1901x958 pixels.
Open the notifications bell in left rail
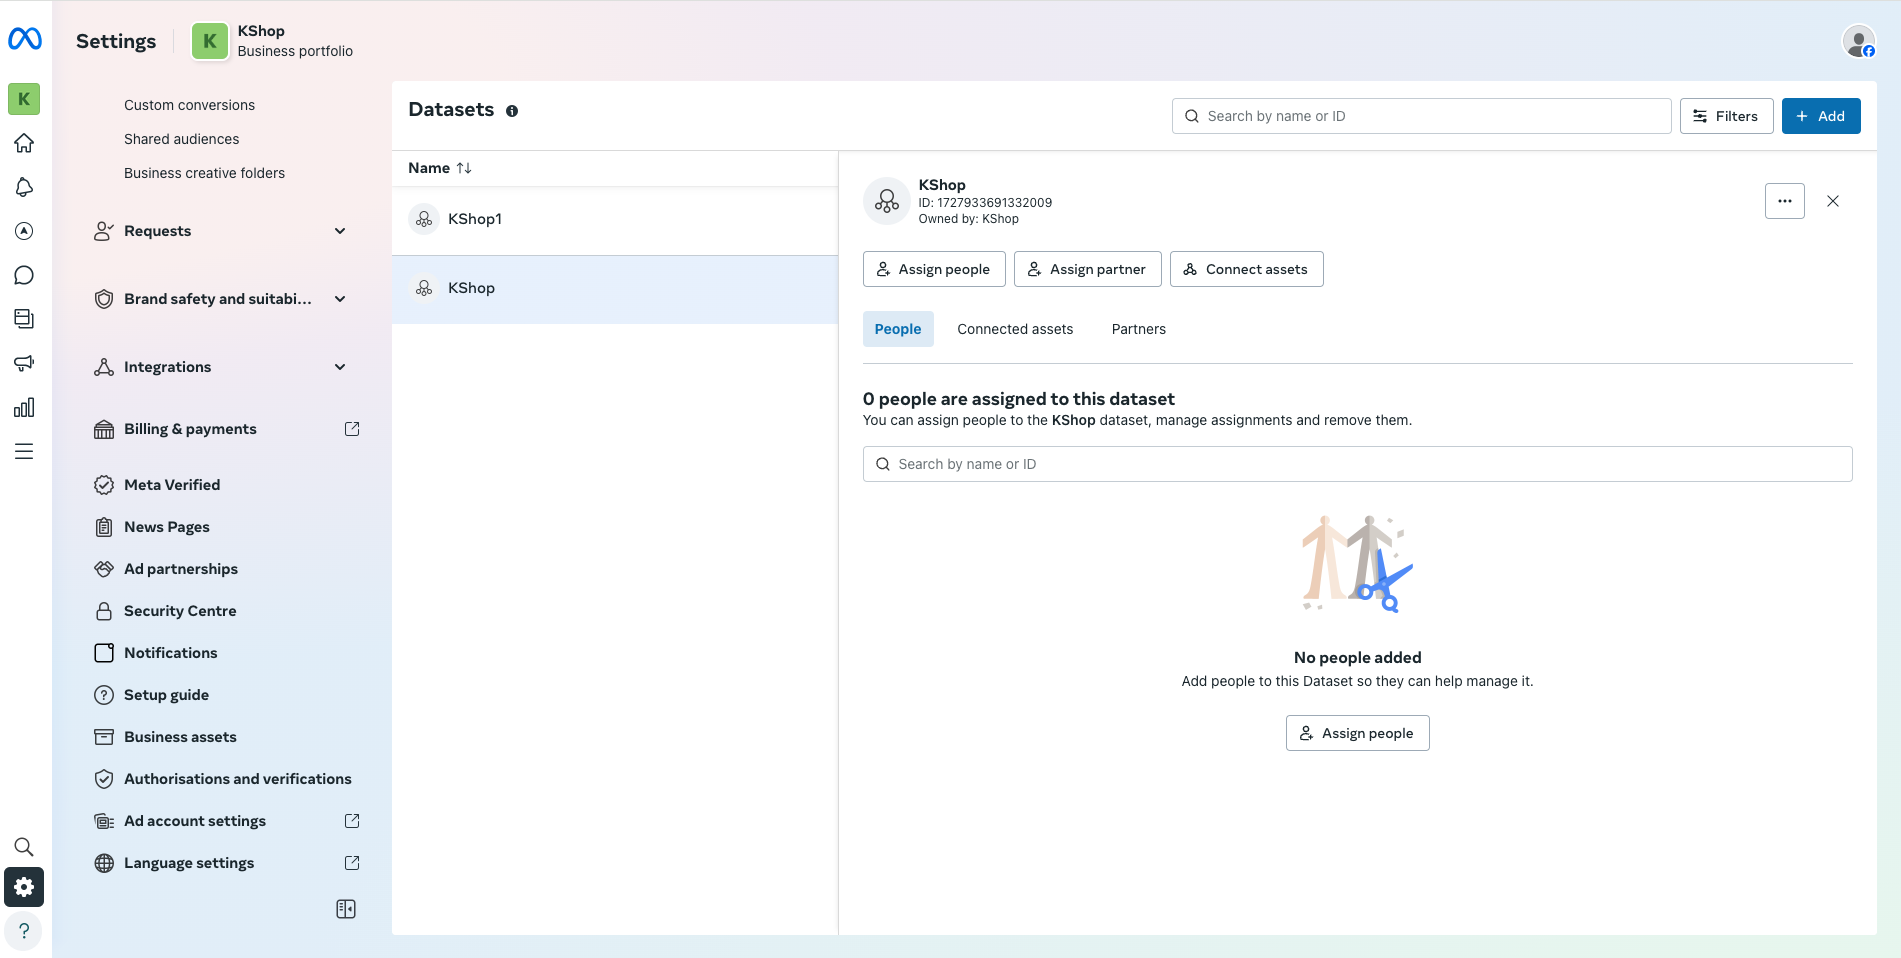(24, 187)
